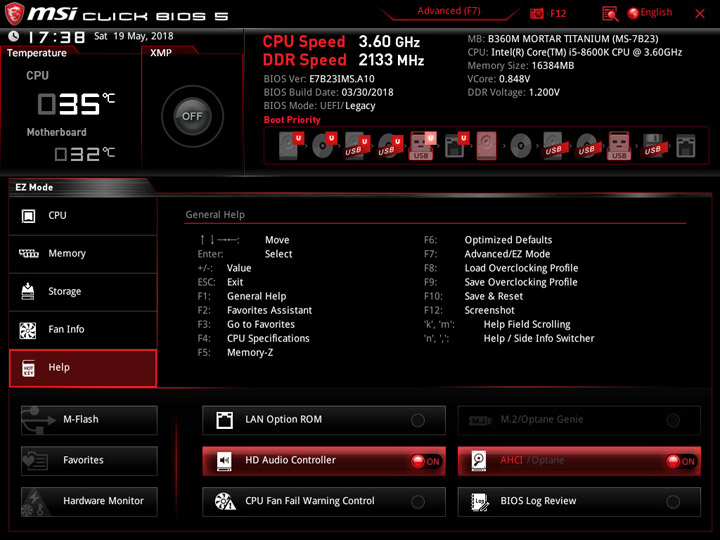Viewport: 720px width, 540px height.
Task: Select USB floppy boot device icon
Action: click(x=653, y=146)
